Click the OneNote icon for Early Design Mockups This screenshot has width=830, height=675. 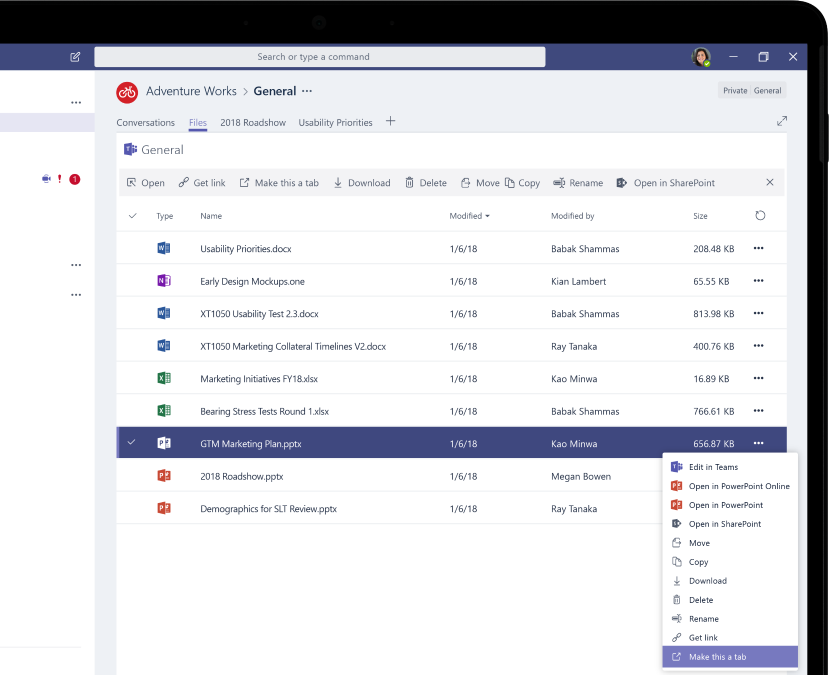tap(164, 281)
